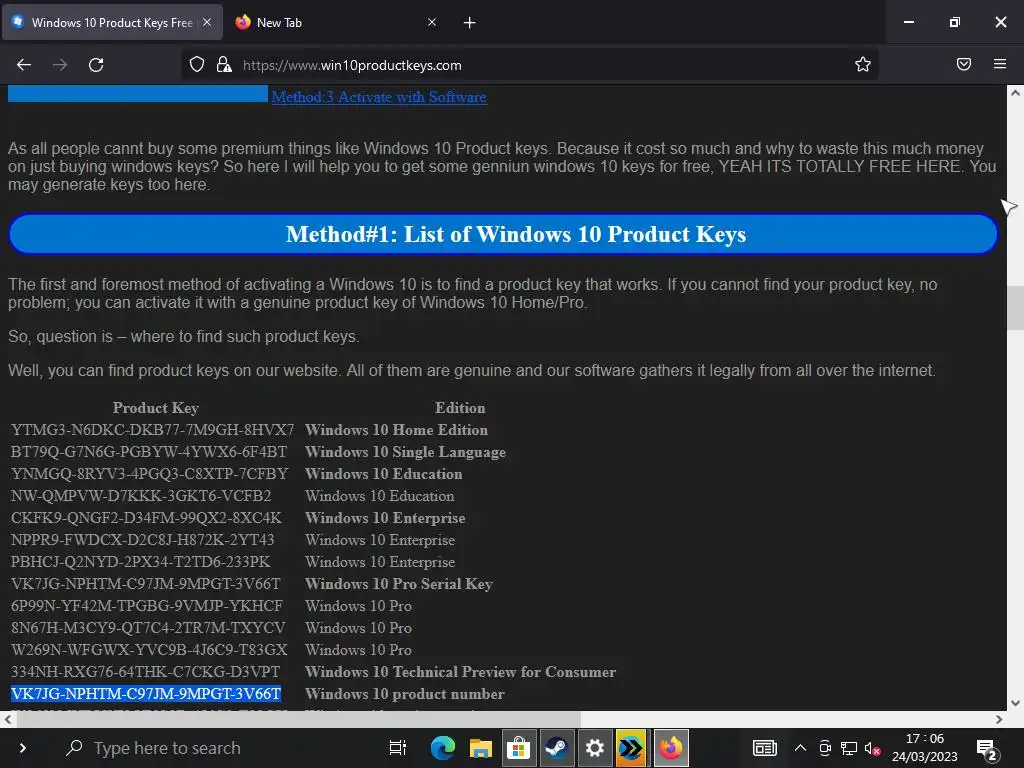Open Windows Task View
1024x768 pixels.
398,748
